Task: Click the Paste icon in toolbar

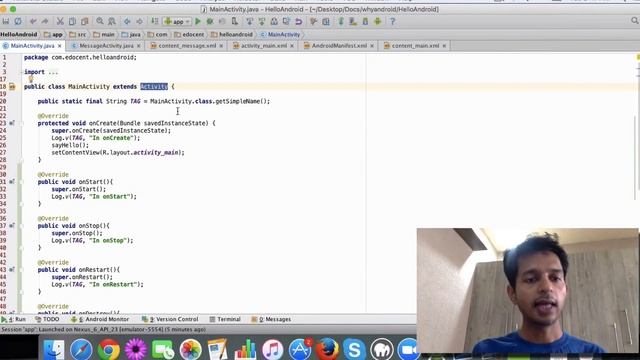Action: (x=84, y=21)
